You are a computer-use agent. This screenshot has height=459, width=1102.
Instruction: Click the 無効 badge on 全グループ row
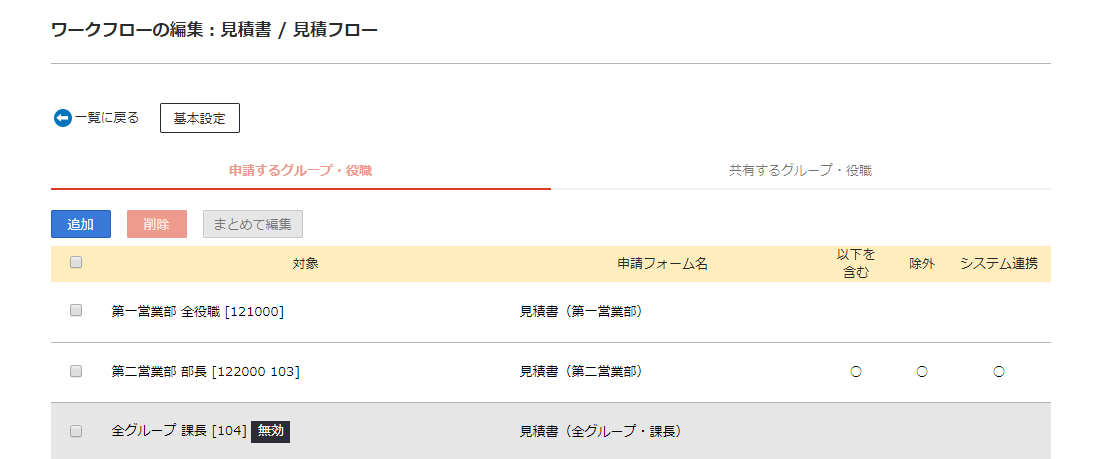tap(271, 431)
